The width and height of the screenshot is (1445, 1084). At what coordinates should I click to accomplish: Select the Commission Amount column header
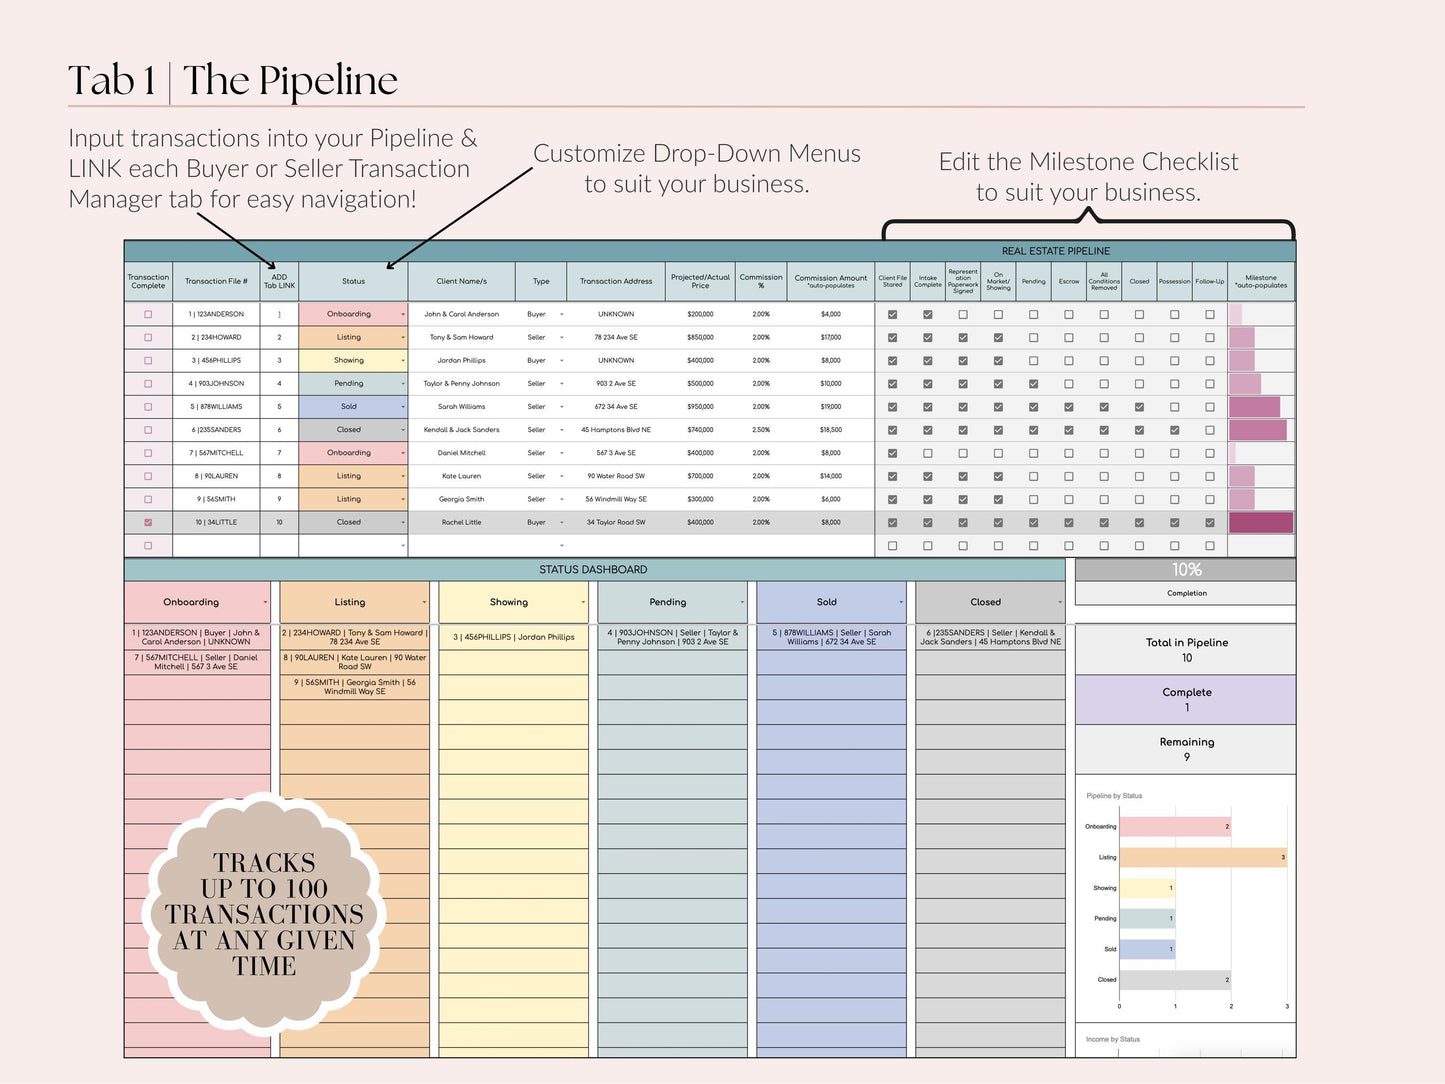point(831,281)
